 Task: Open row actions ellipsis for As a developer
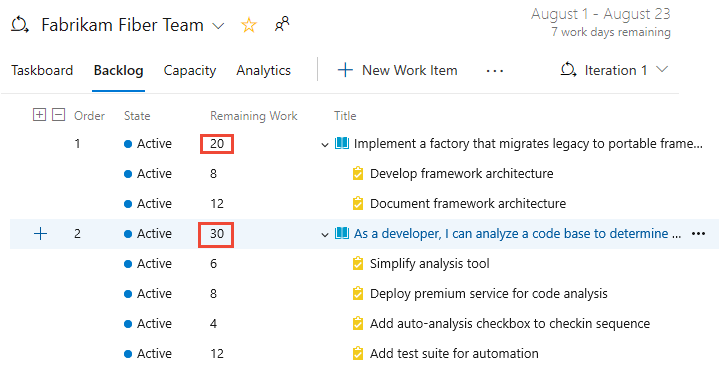pyautogui.click(x=698, y=234)
